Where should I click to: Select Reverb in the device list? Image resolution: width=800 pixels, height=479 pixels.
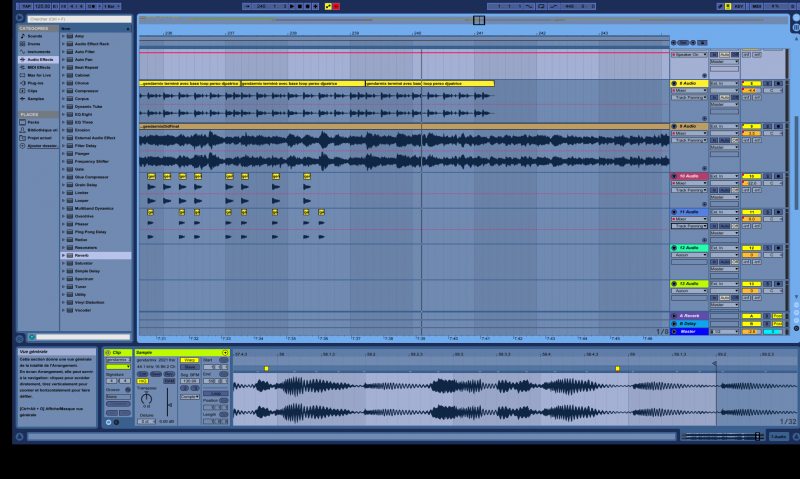tap(82, 255)
